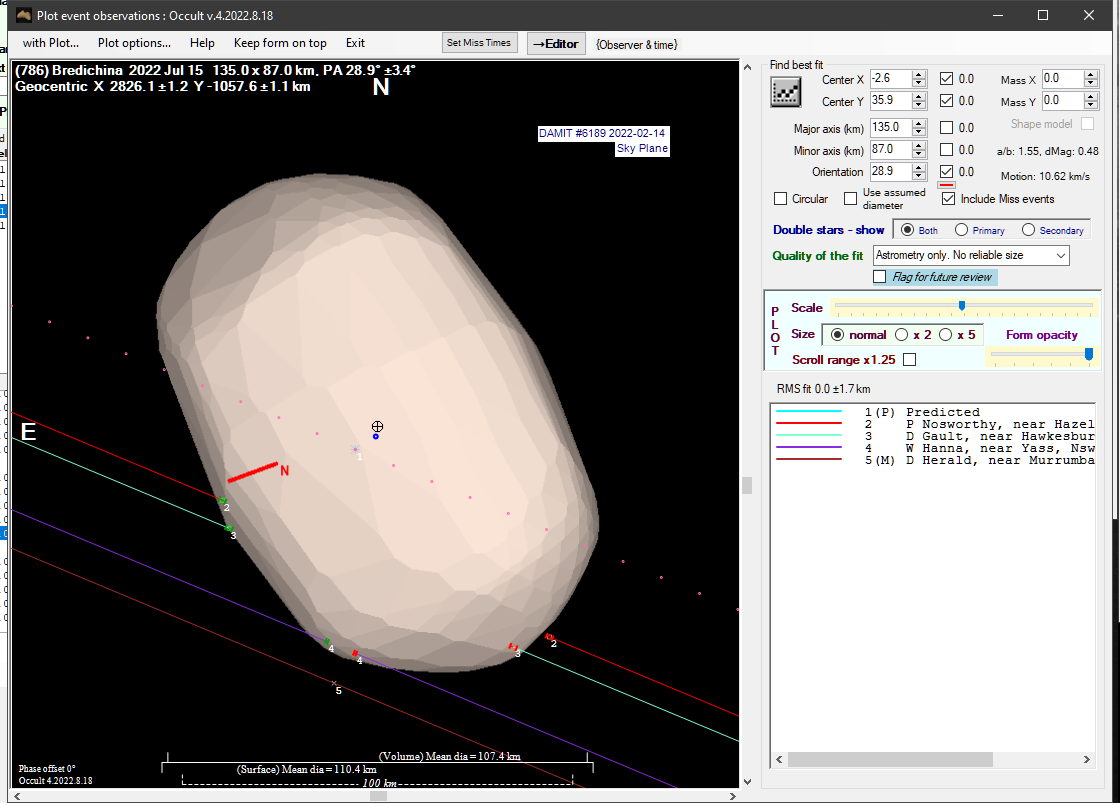Click the Center X input field
1120x810 pixels.
tap(891, 79)
